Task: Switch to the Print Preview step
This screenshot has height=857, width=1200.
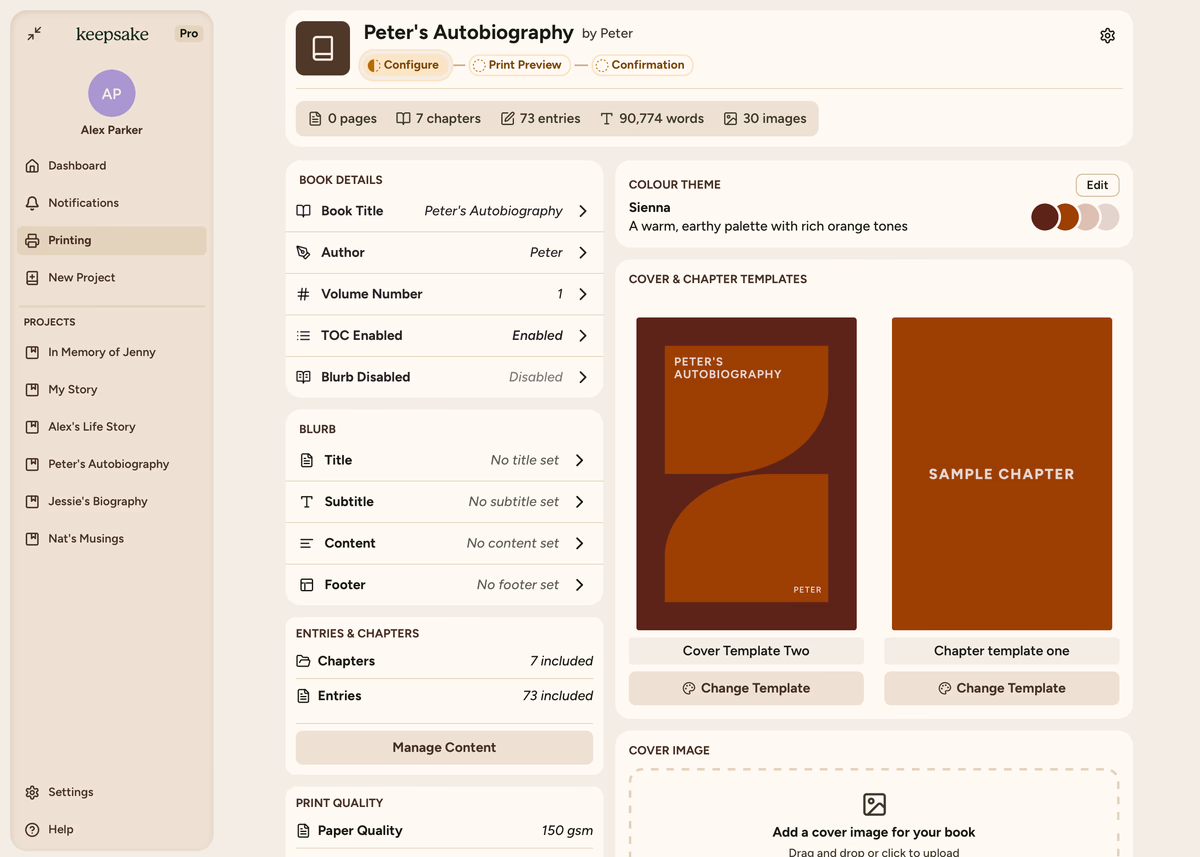Action: (x=519, y=65)
